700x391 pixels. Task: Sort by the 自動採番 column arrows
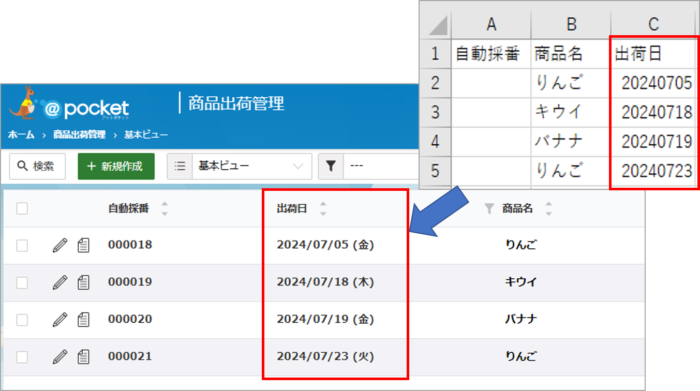(x=165, y=208)
